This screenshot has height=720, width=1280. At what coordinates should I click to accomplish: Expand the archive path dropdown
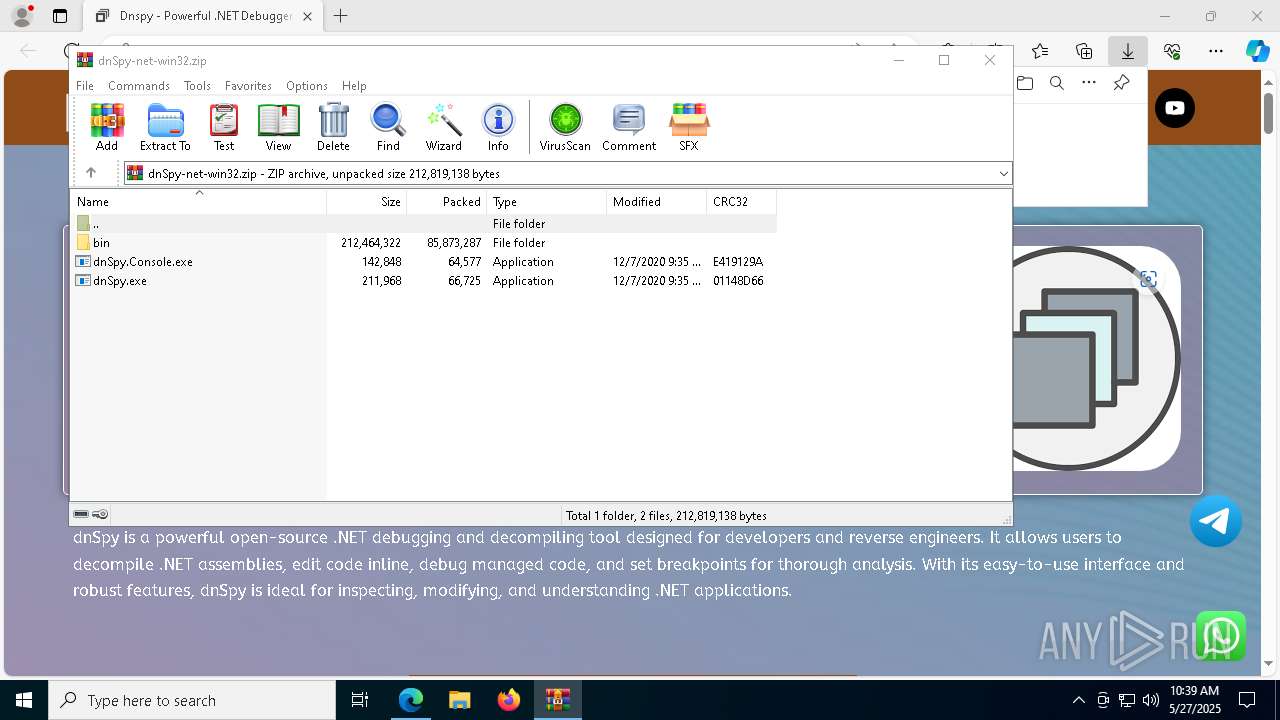point(1003,173)
